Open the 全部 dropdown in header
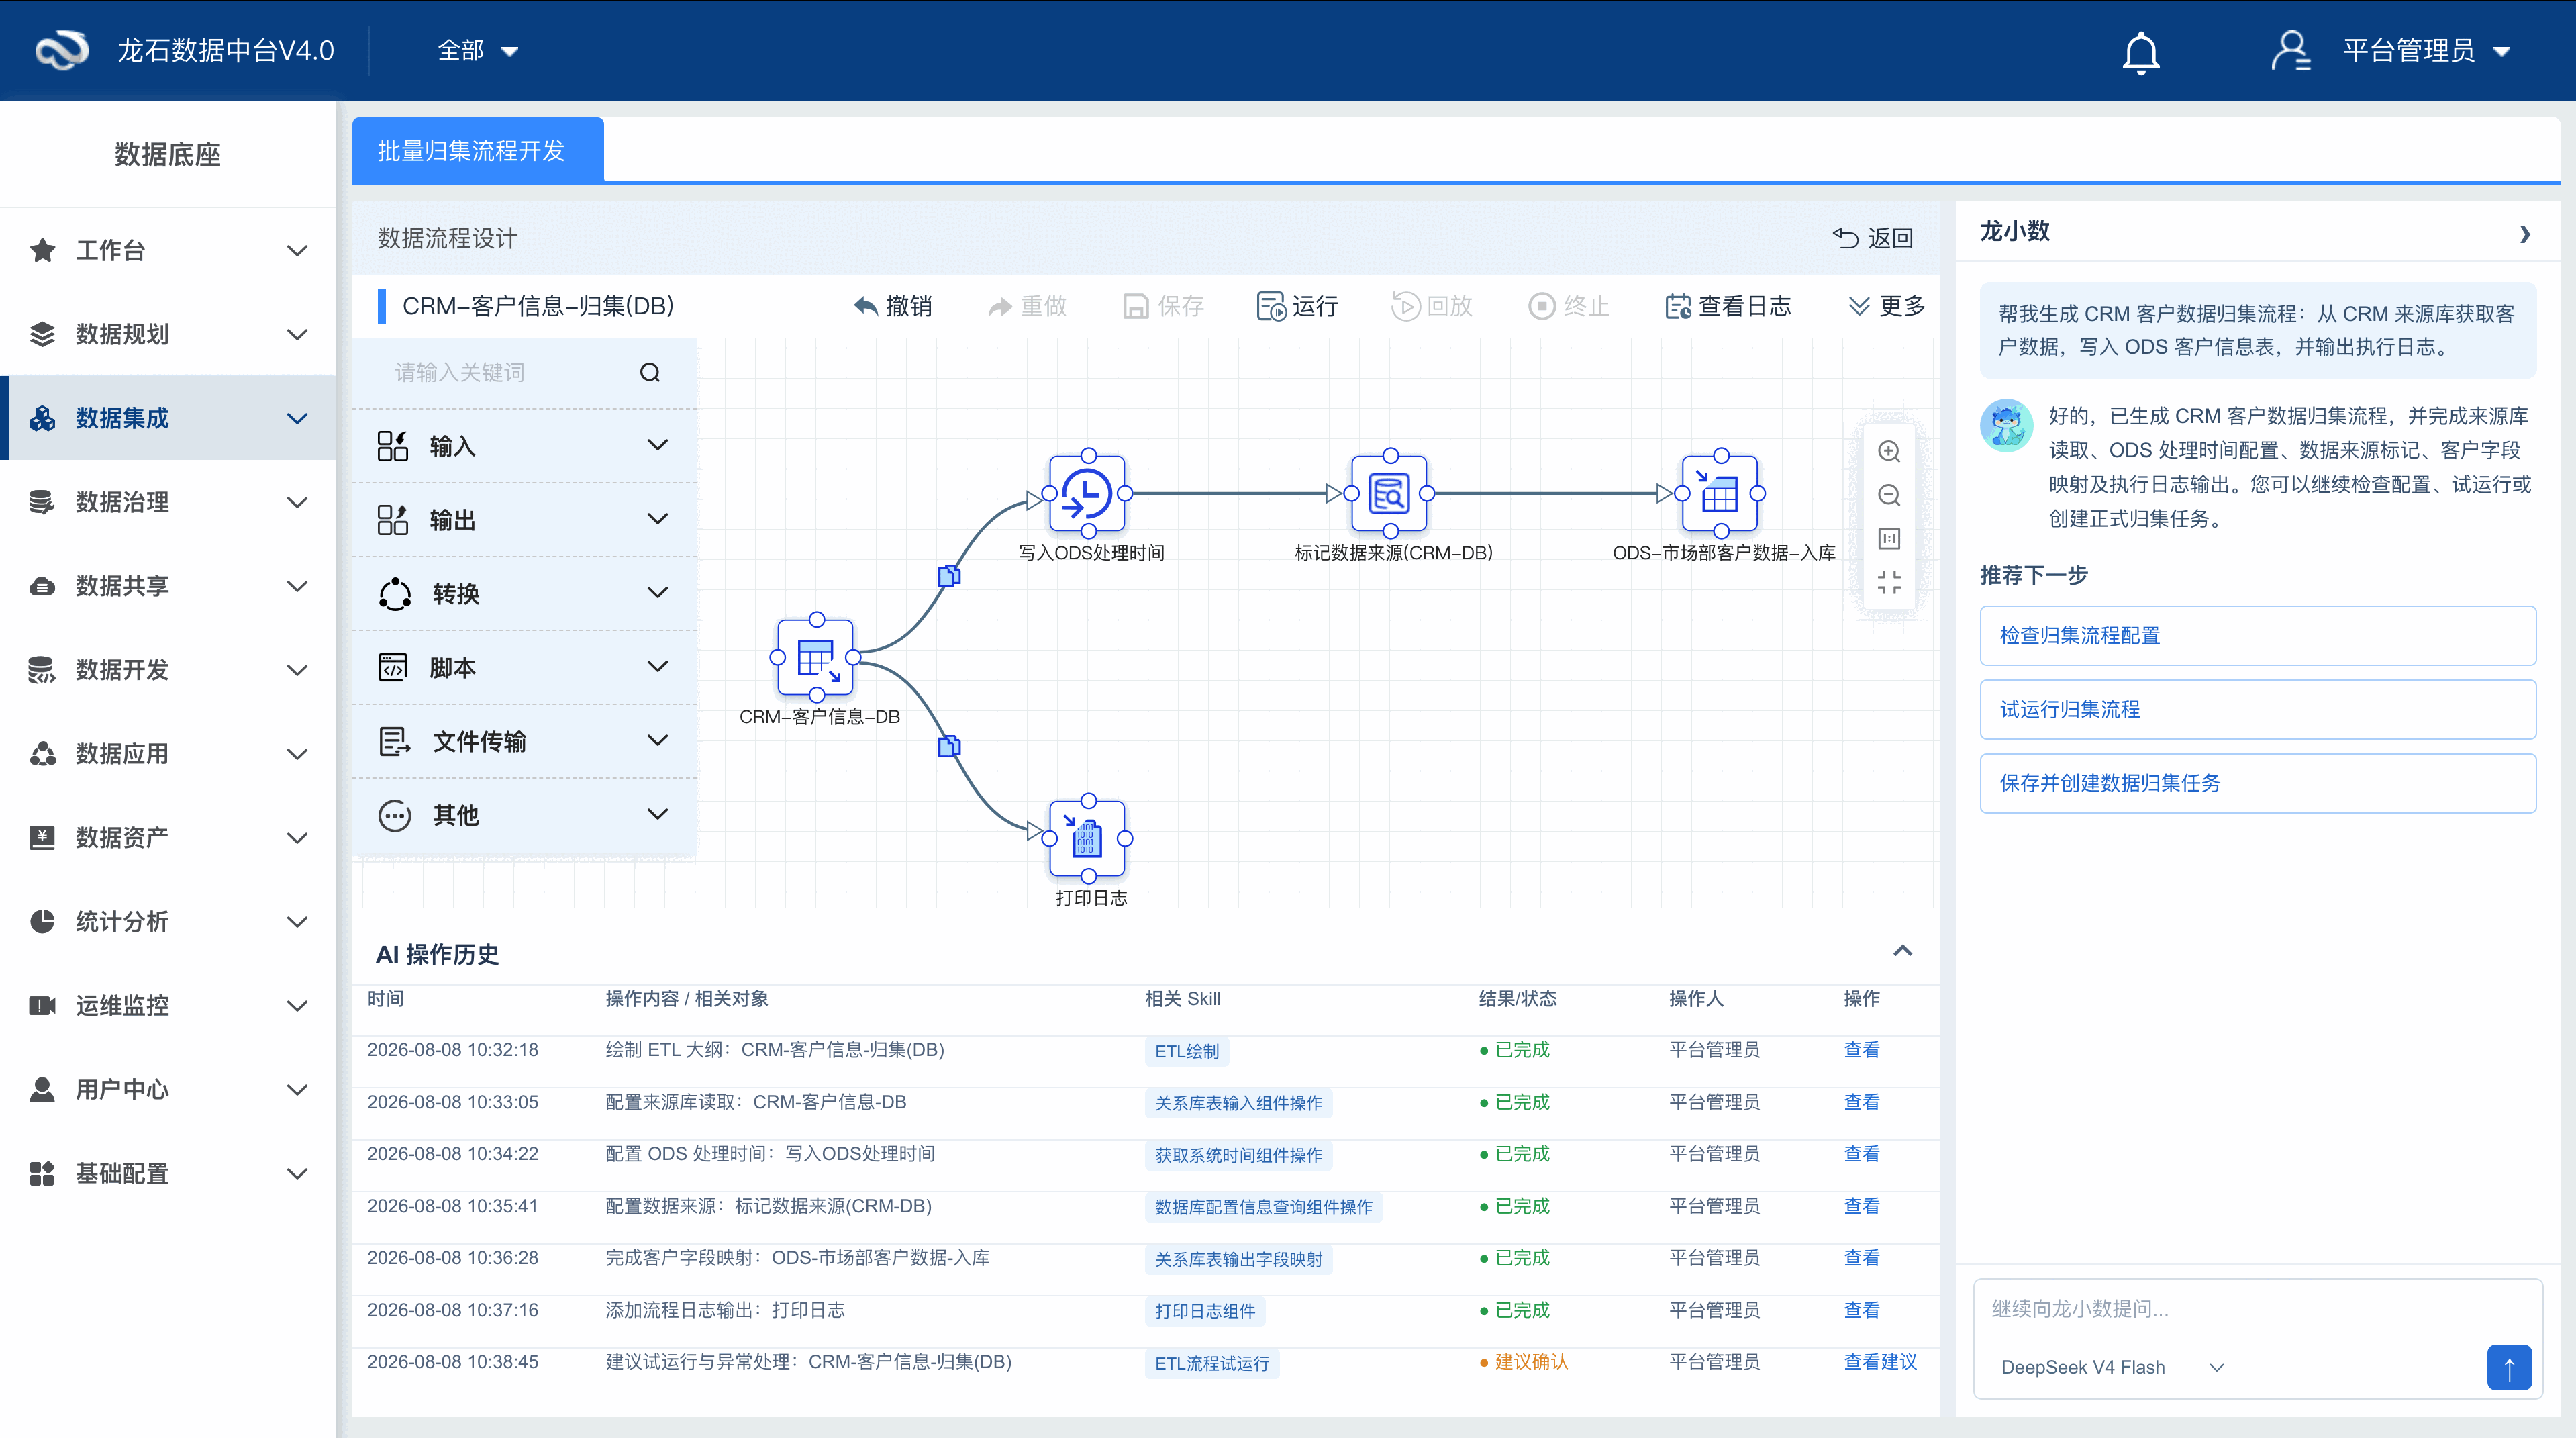Image resolution: width=2576 pixels, height=1438 pixels. pyautogui.click(x=477, y=51)
